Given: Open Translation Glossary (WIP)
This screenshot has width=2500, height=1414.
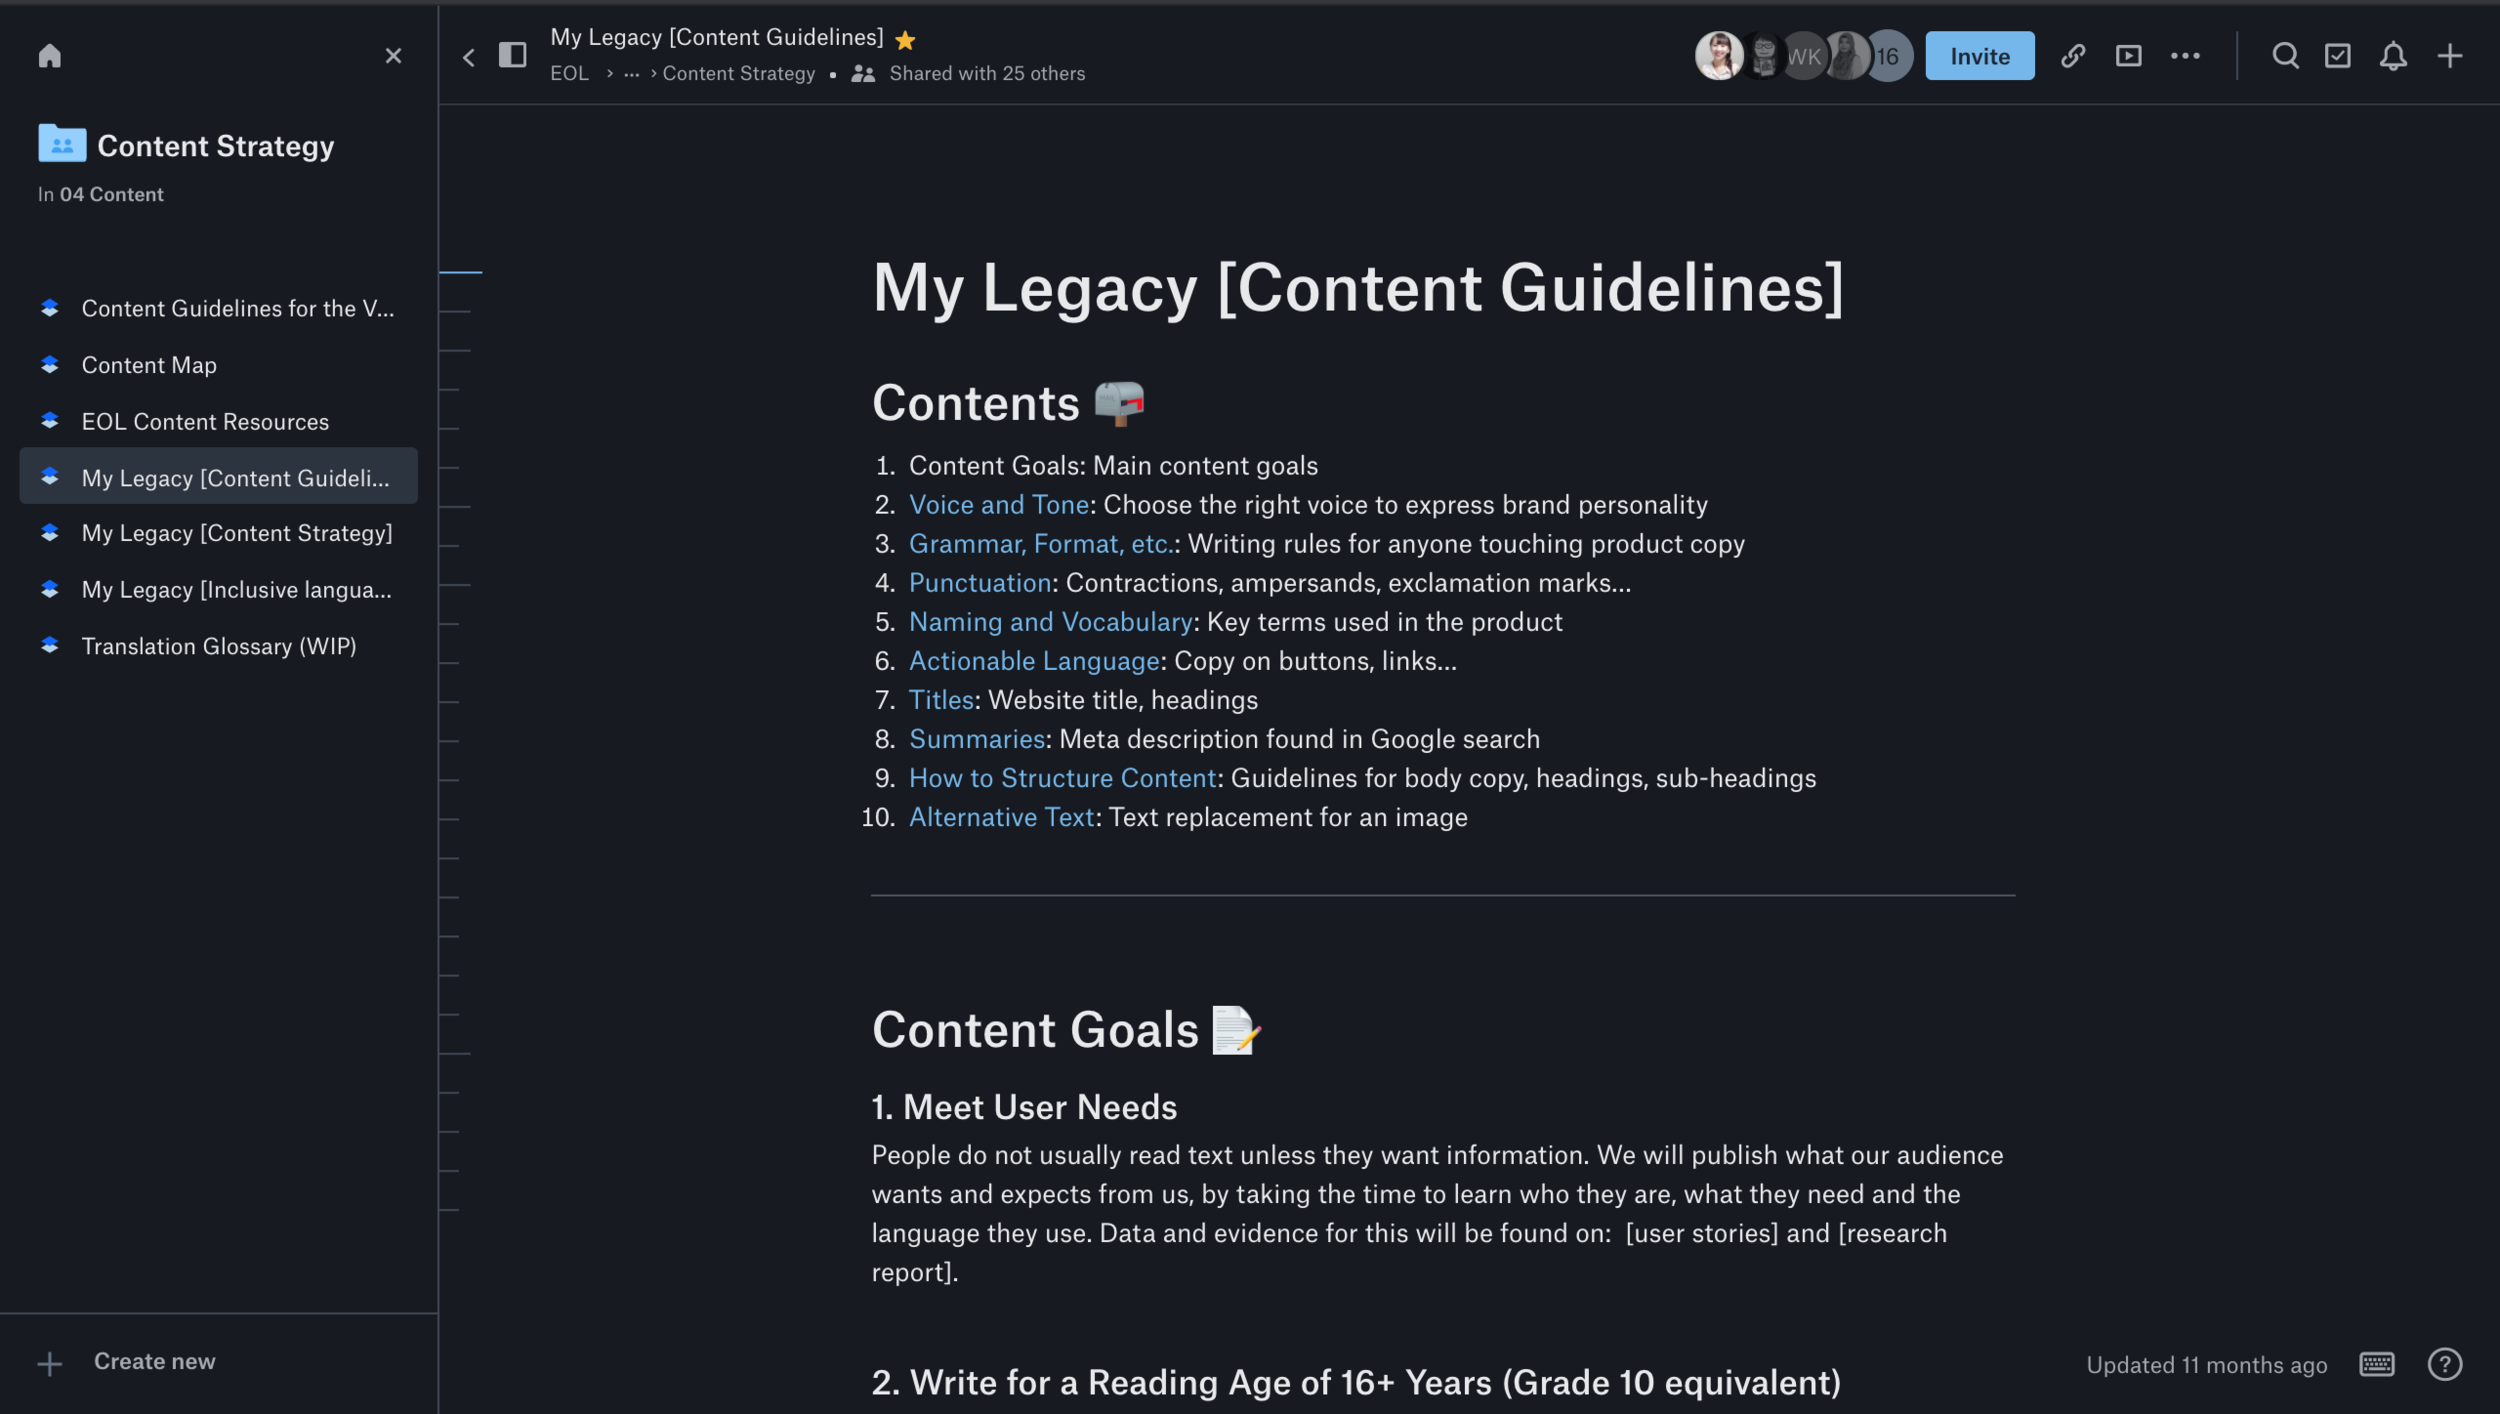Looking at the screenshot, I should pos(219,646).
